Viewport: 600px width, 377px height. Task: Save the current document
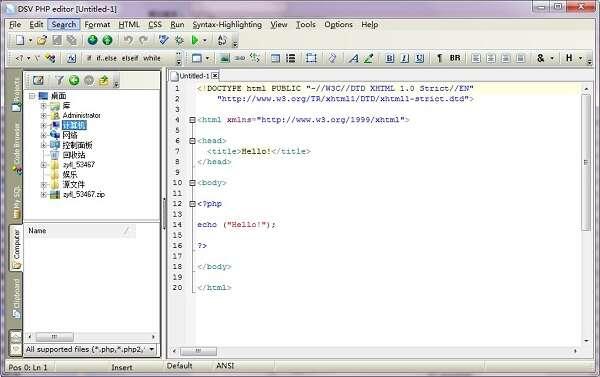pyautogui.click(x=57, y=40)
